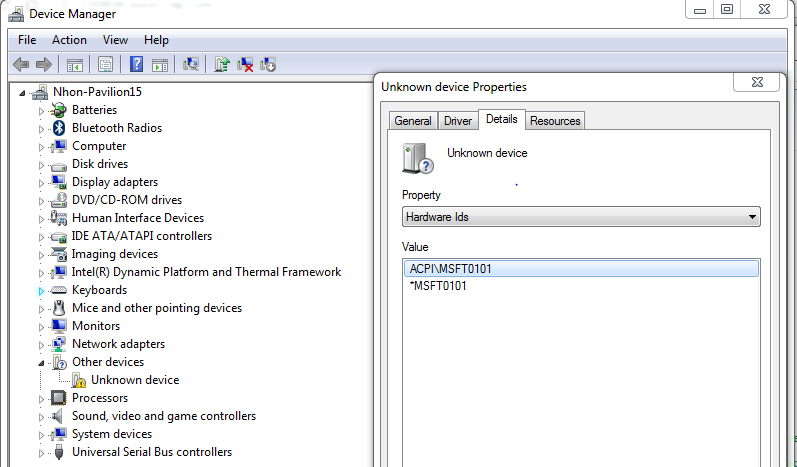Click Scan for hardware changes icon
Image resolution: width=797 pixels, height=467 pixels.
click(191, 64)
